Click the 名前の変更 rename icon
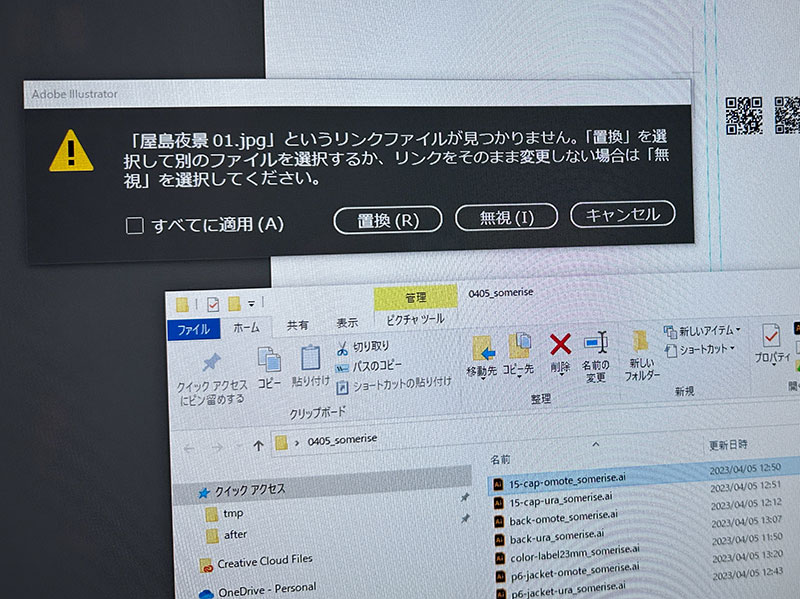 click(595, 342)
